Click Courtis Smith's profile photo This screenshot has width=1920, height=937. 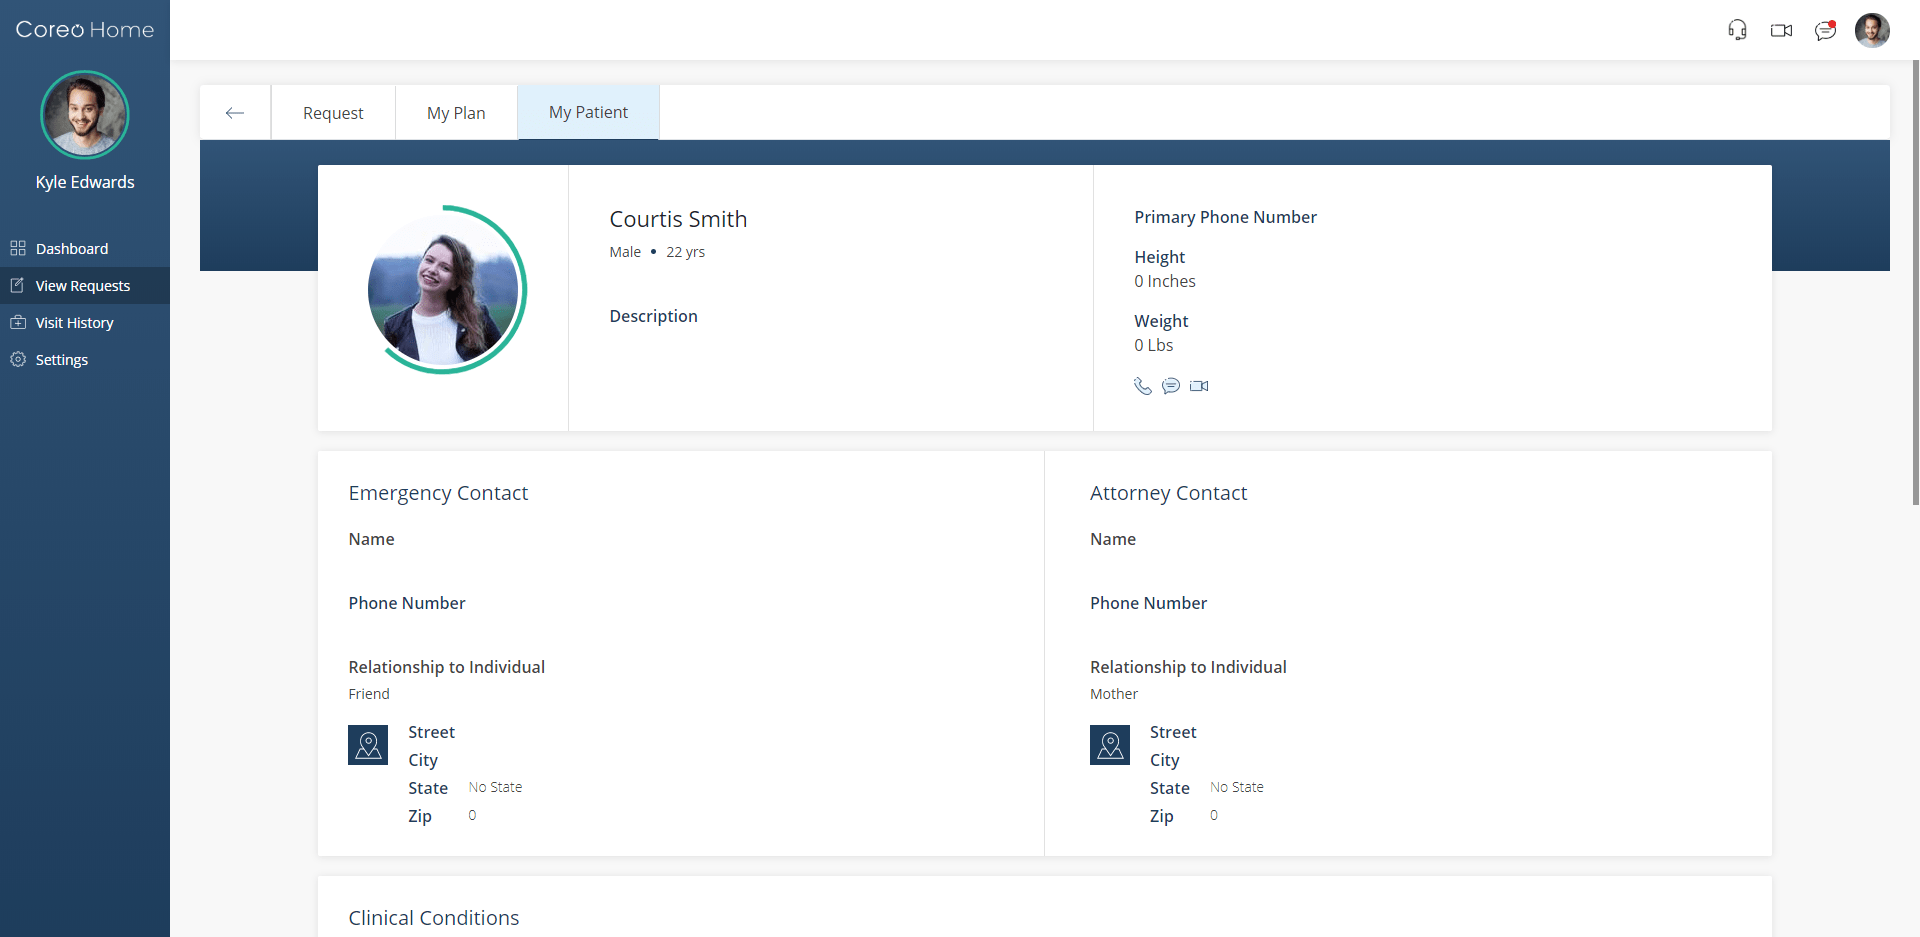point(445,289)
